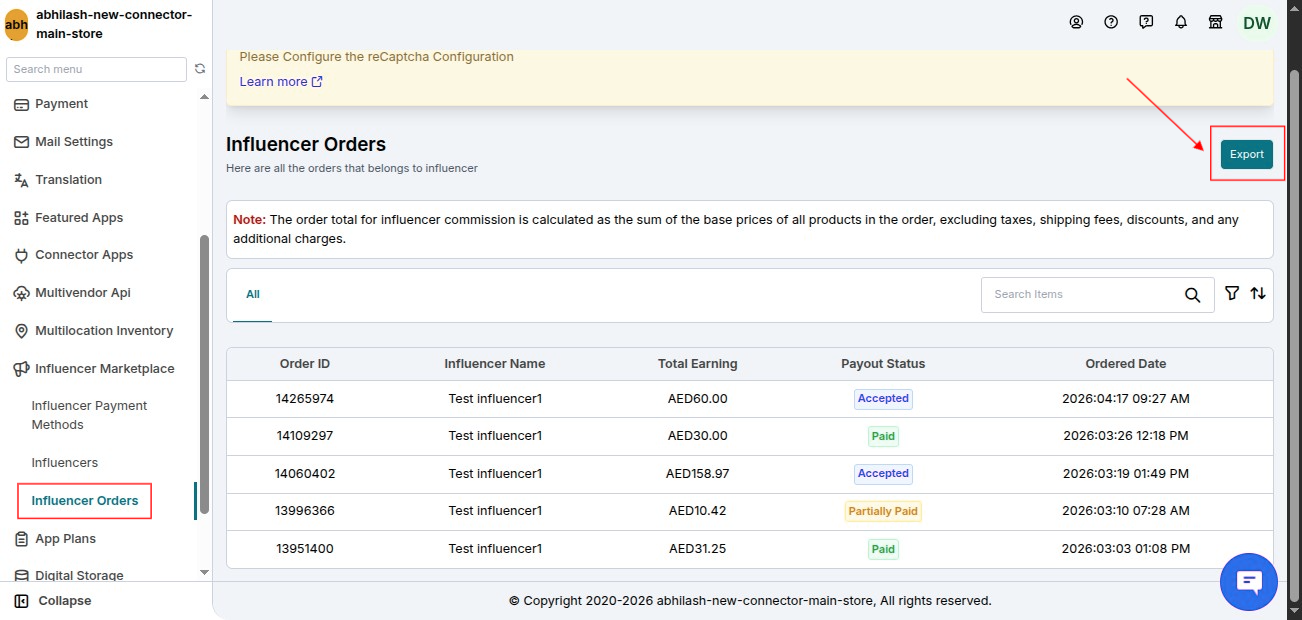Click the Payment card icon in sidebar
This screenshot has height=620, width=1302.
21,104
